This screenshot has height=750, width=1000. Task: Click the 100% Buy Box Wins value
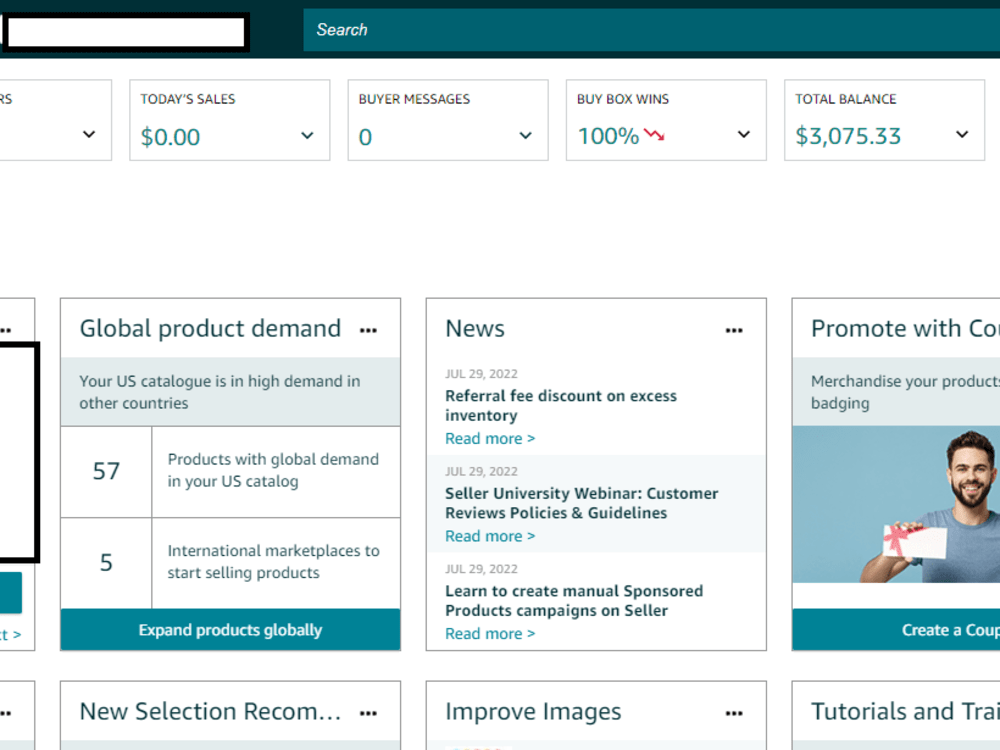(x=608, y=136)
